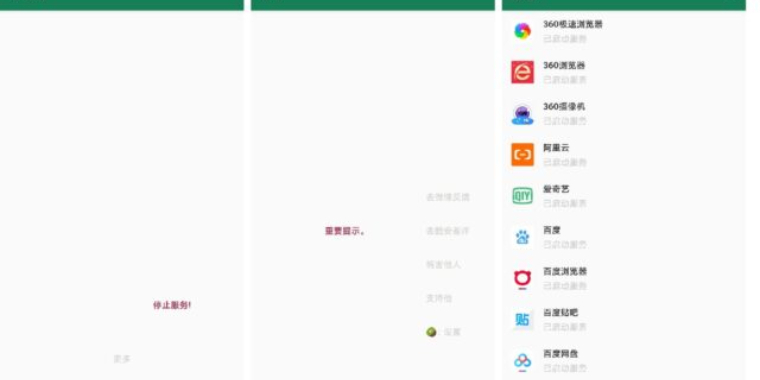This screenshot has height=380, width=760.
Task: Click the green ball icon beside 设置
Action: (431, 332)
